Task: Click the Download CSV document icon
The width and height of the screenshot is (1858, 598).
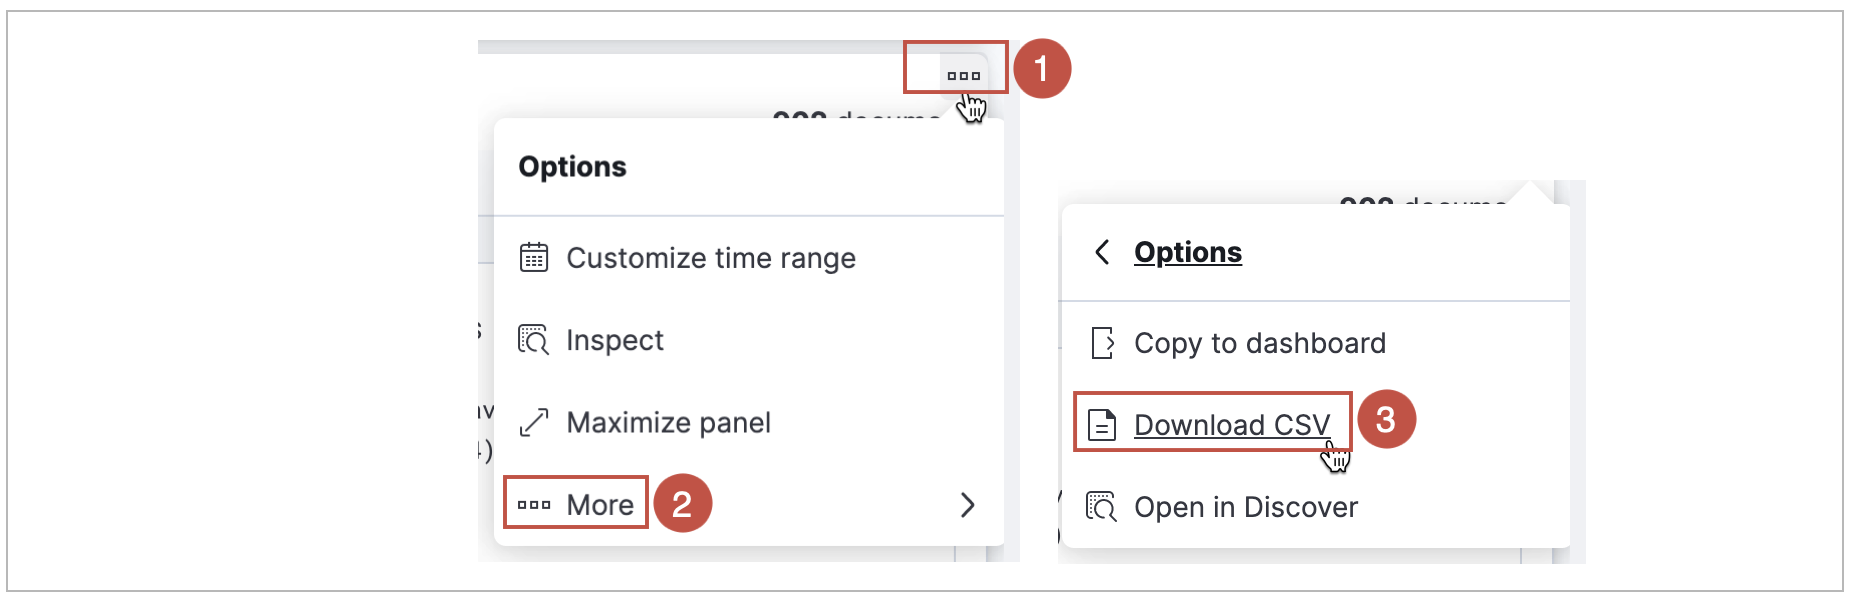Action: tap(1102, 424)
